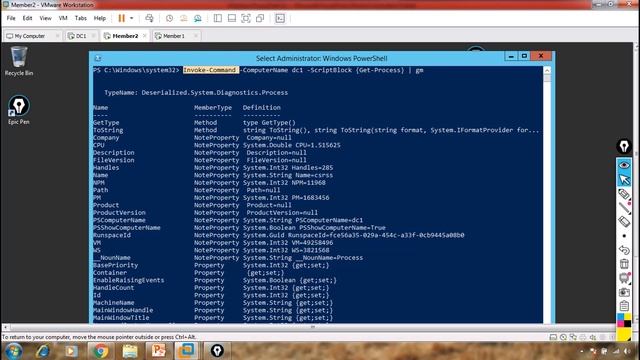Viewport: 640px width, 360px height.
Task: Toggle the thumbnail bar view icon
Action: click(x=232, y=18)
